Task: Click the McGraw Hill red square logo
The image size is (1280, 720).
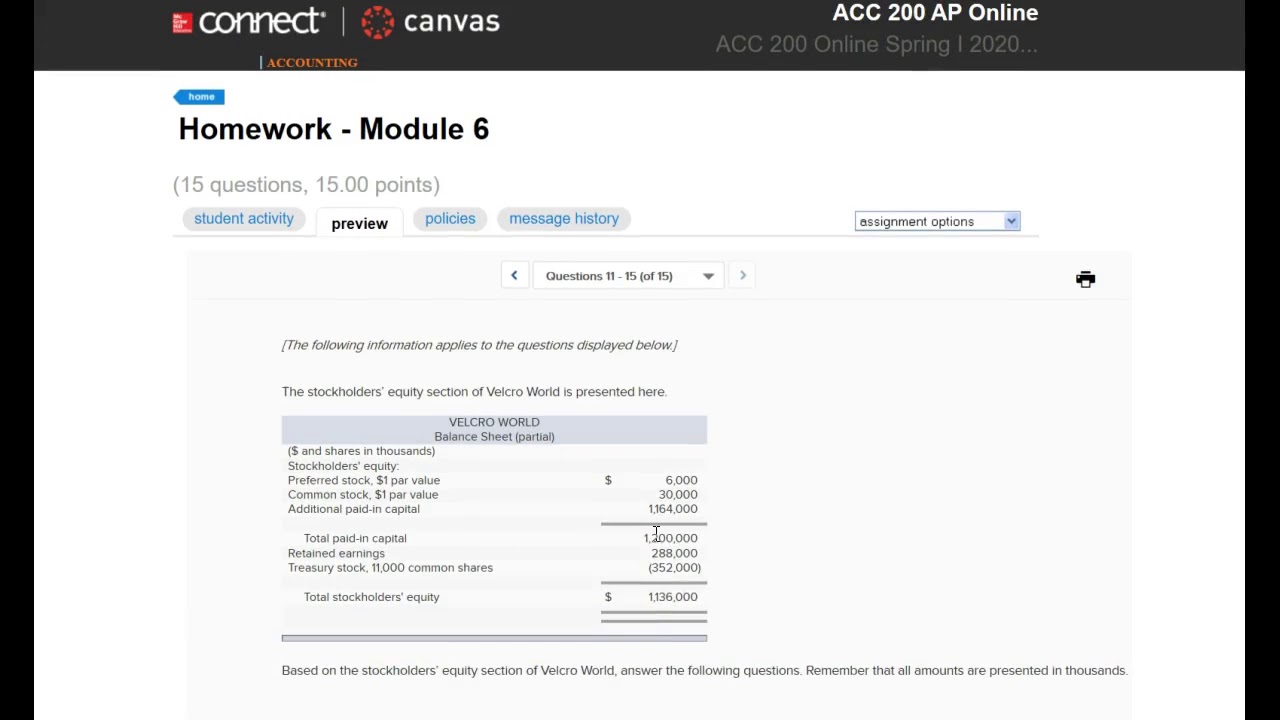Action: (182, 23)
